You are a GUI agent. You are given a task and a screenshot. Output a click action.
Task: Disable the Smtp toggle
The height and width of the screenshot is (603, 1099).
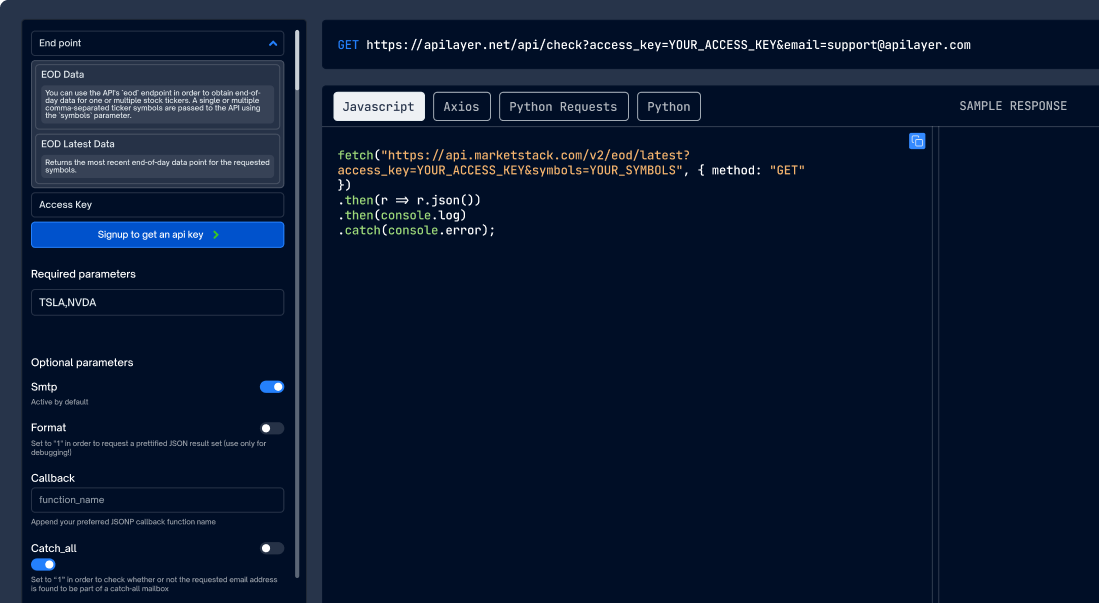(272, 387)
